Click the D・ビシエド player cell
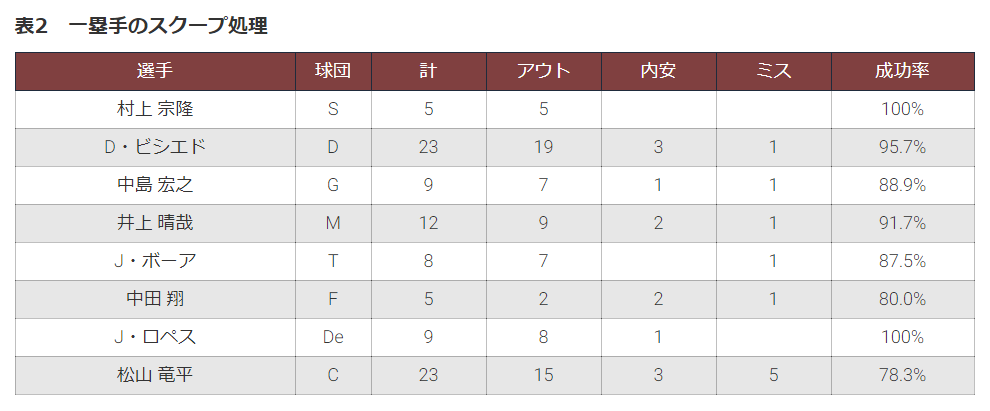 pyautogui.click(x=155, y=147)
